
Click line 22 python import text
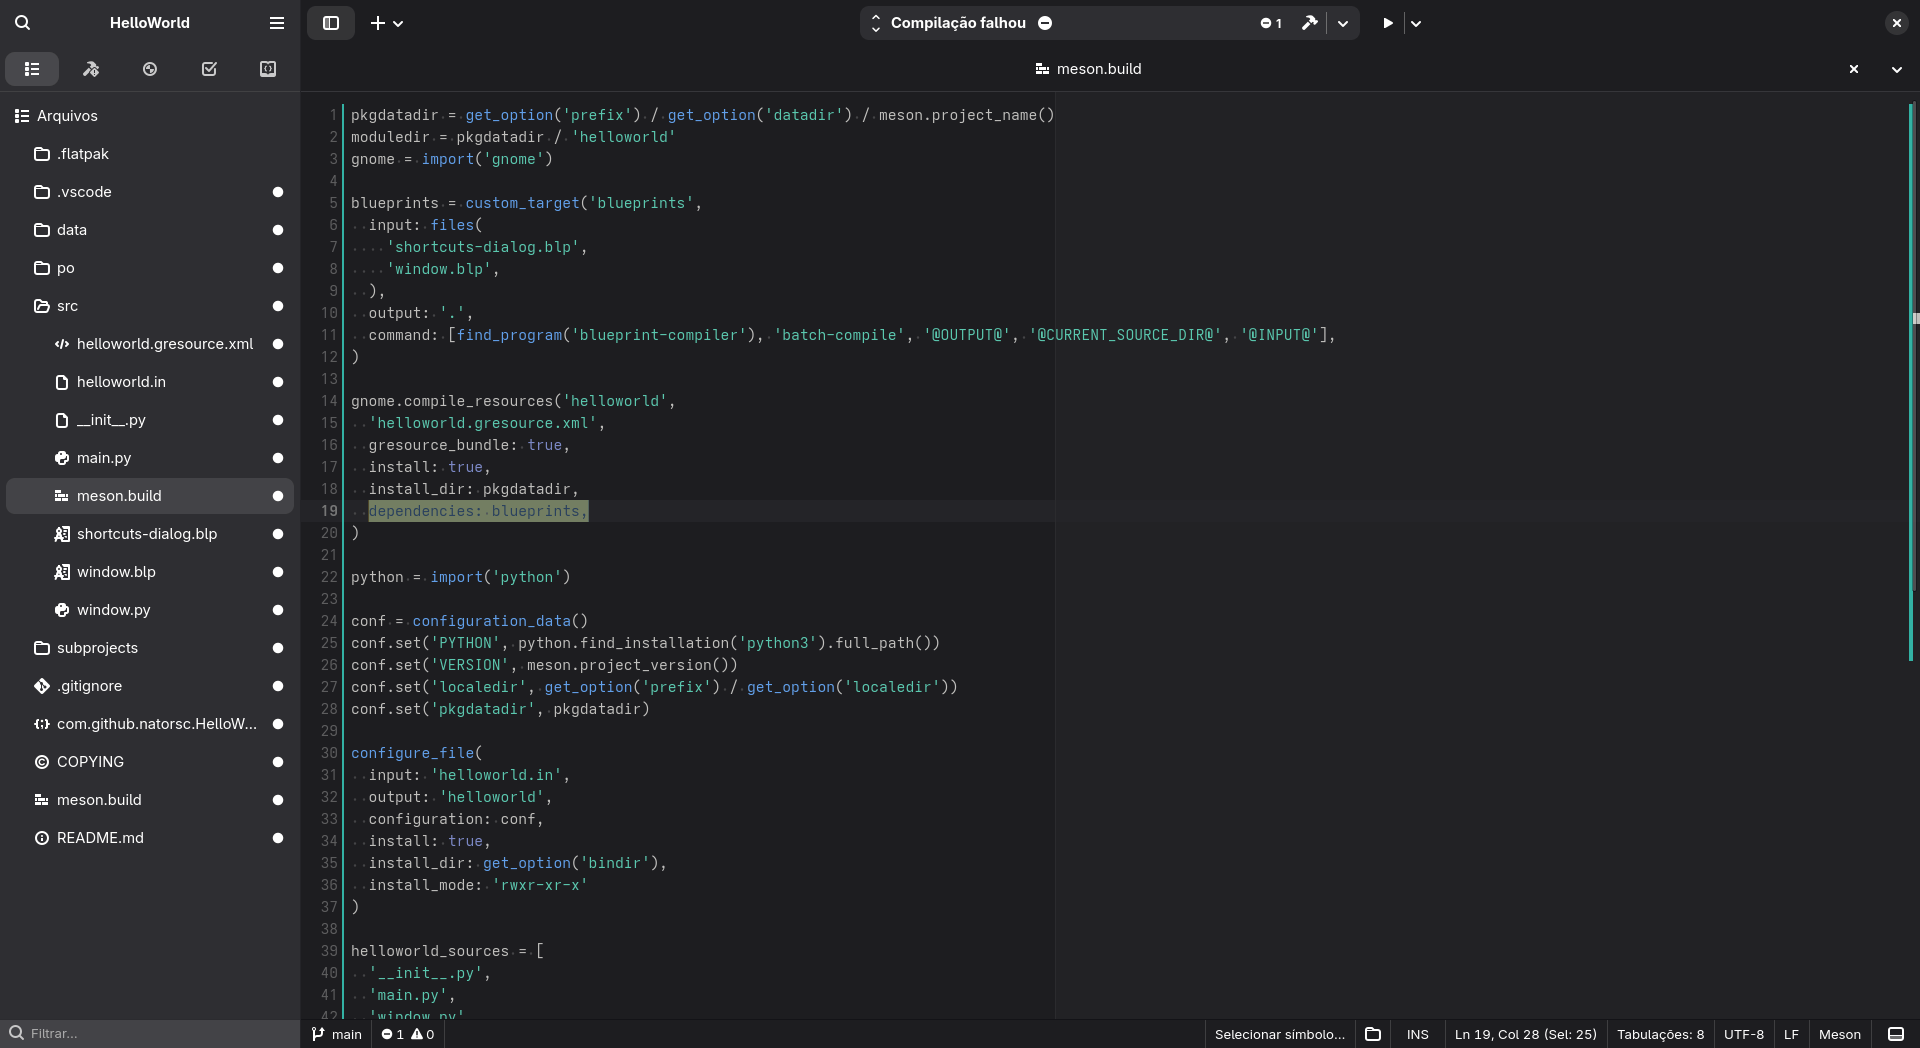[460, 577]
